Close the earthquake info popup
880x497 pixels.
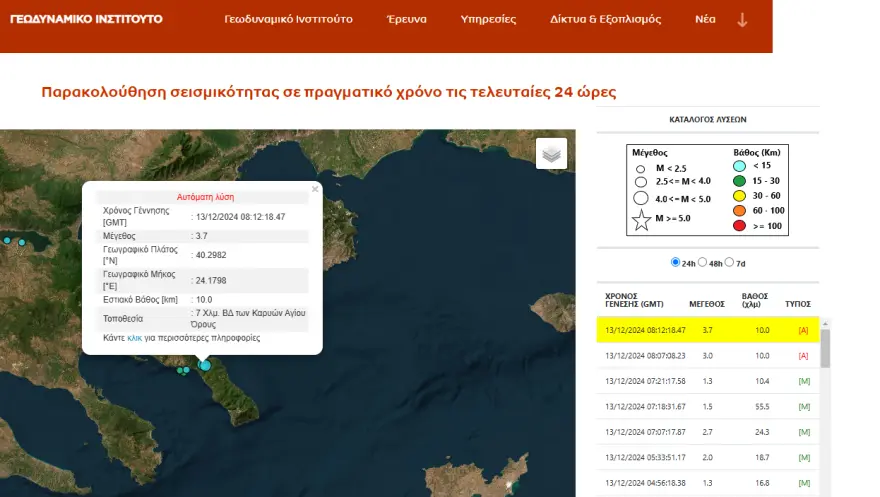point(315,188)
